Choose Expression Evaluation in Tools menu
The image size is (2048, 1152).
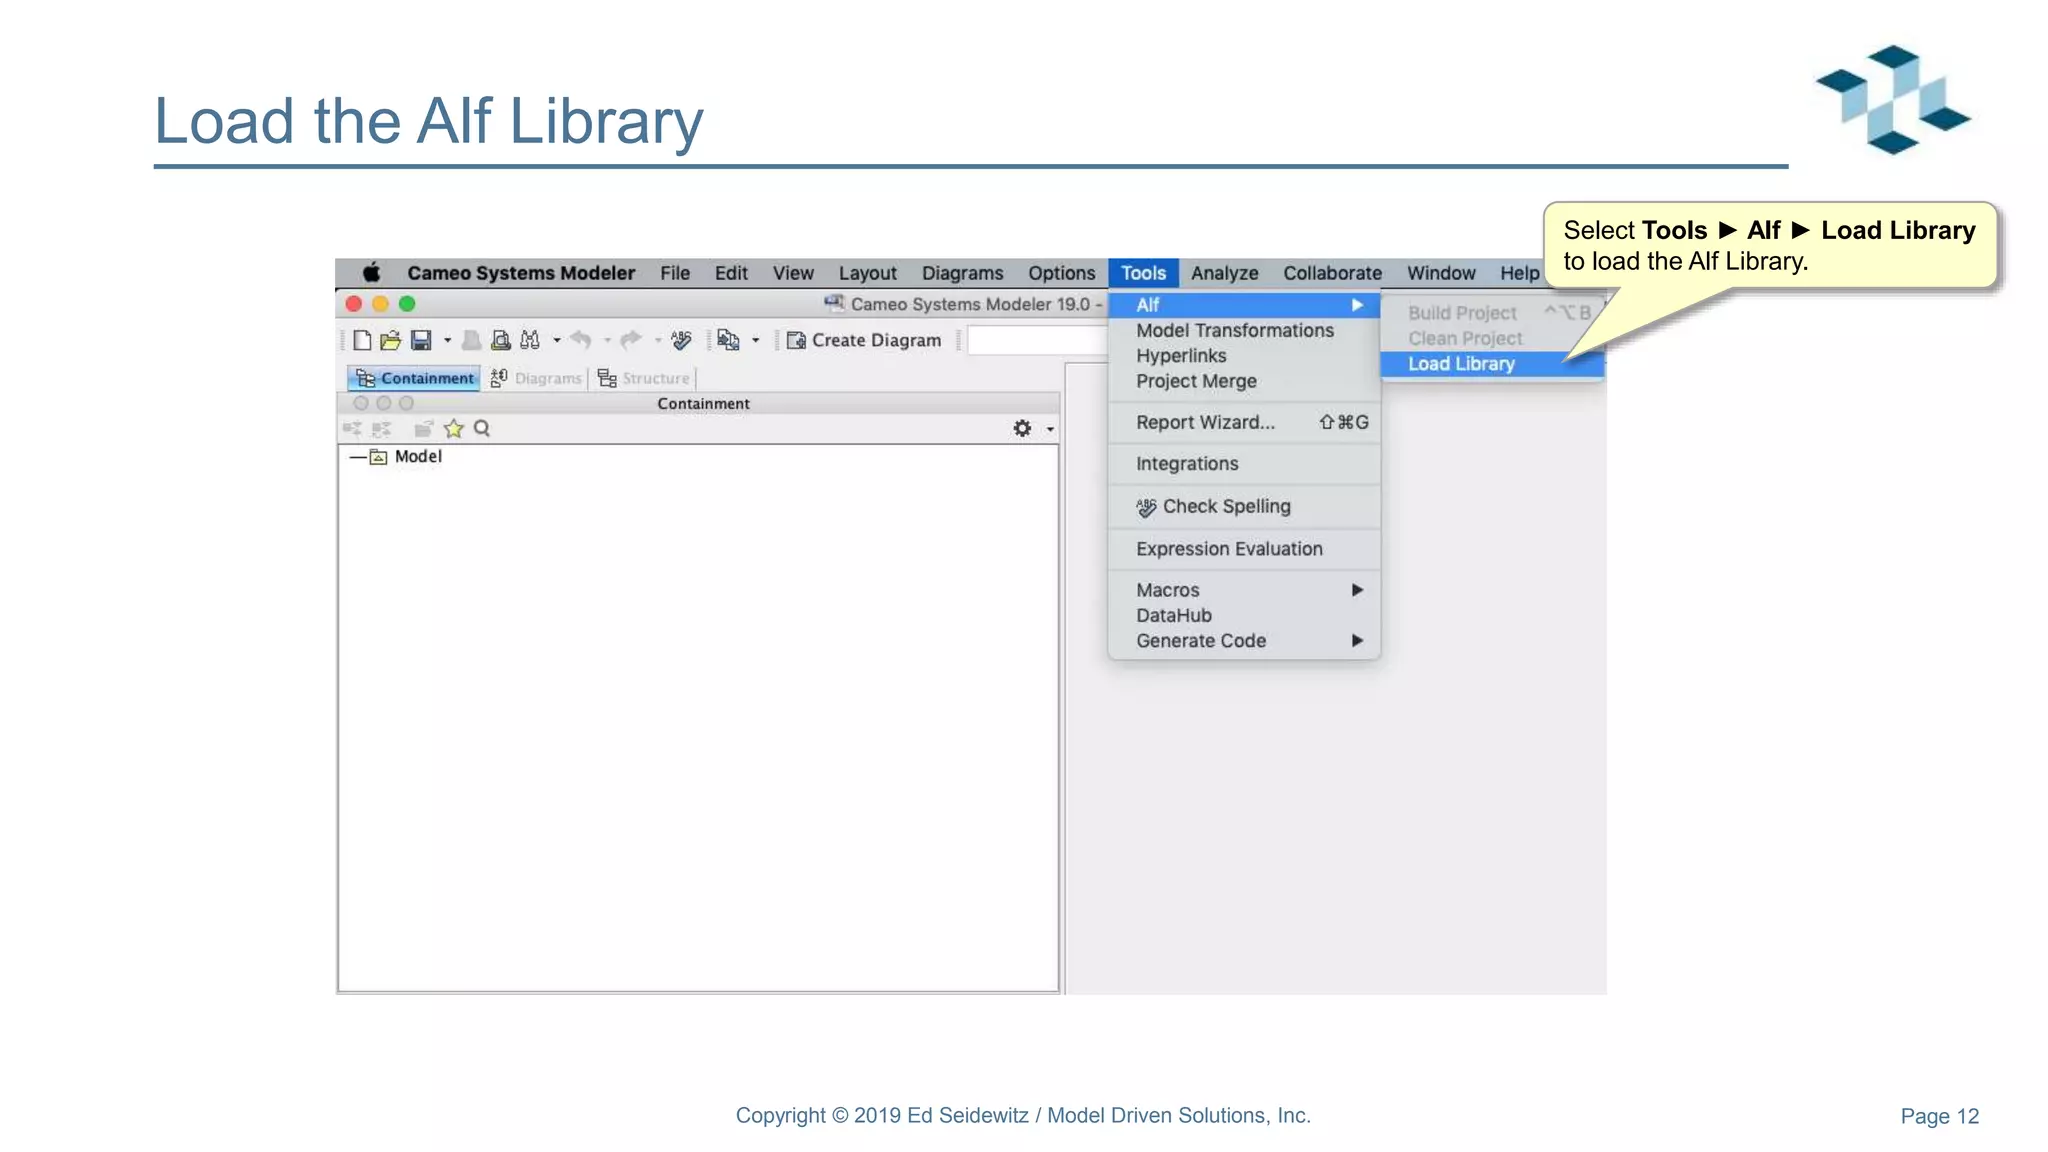tap(1244, 549)
